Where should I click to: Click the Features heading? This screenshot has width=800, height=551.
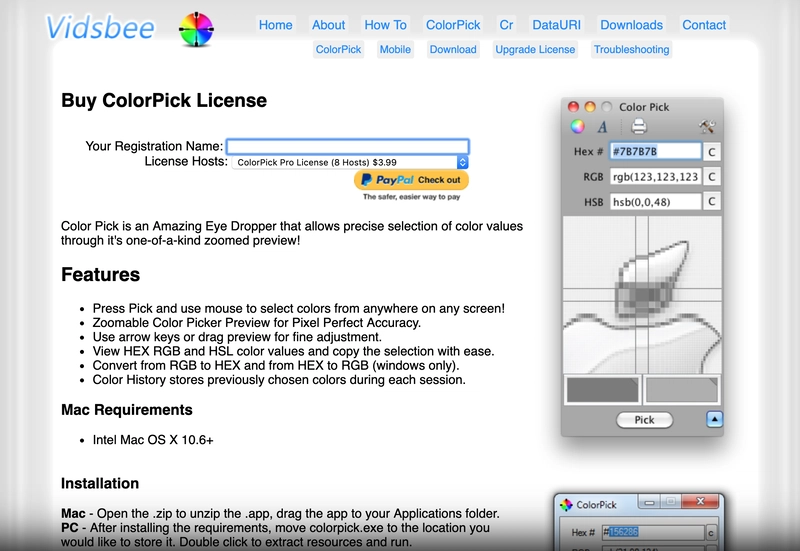coord(101,274)
